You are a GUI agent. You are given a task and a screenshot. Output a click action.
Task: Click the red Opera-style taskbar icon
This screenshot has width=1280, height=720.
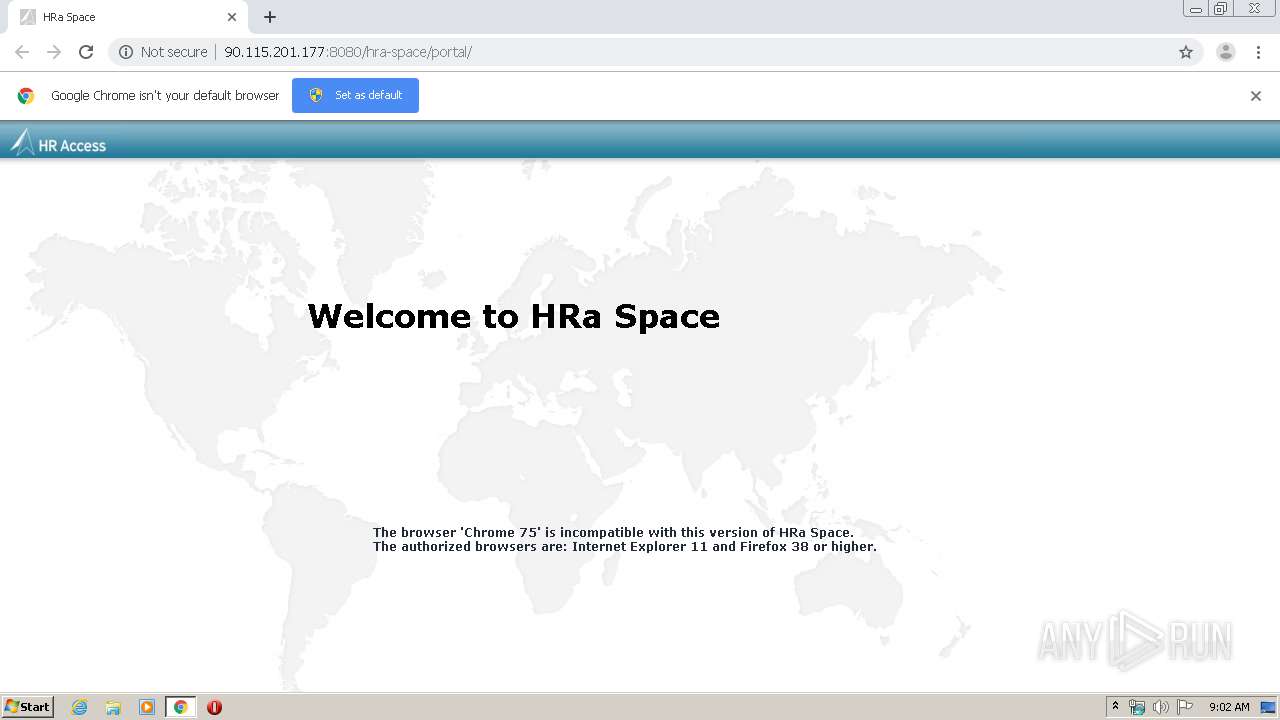pyautogui.click(x=214, y=707)
